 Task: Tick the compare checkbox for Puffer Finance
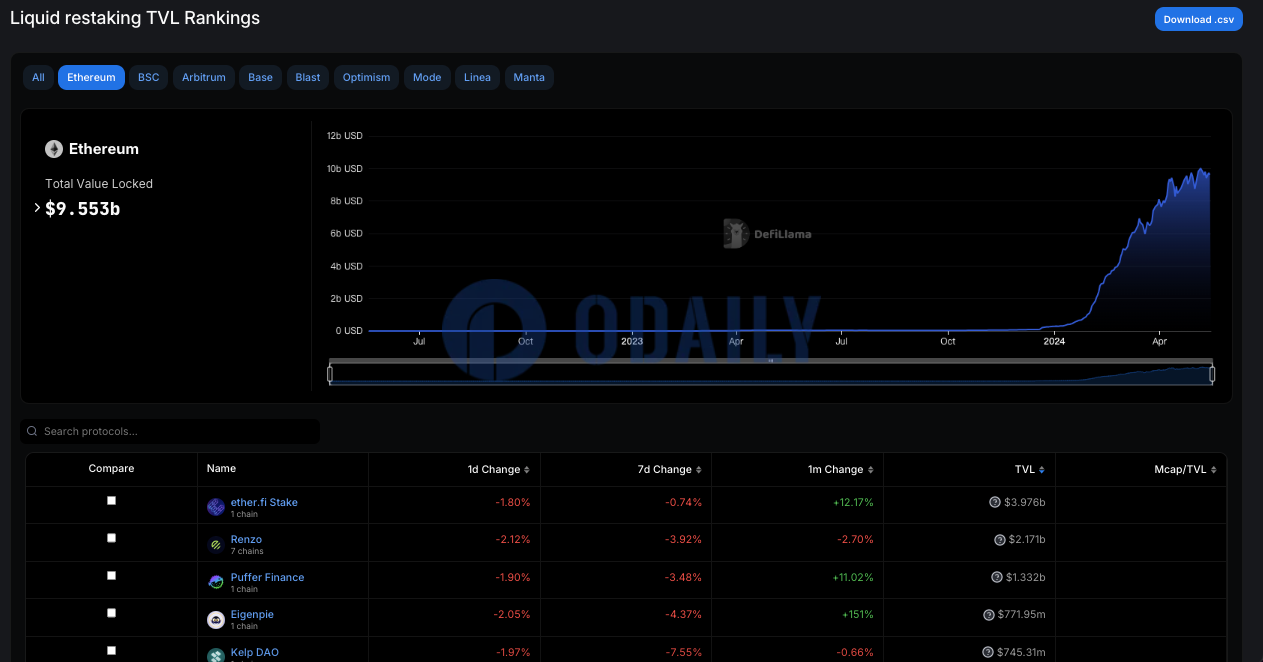tap(111, 575)
